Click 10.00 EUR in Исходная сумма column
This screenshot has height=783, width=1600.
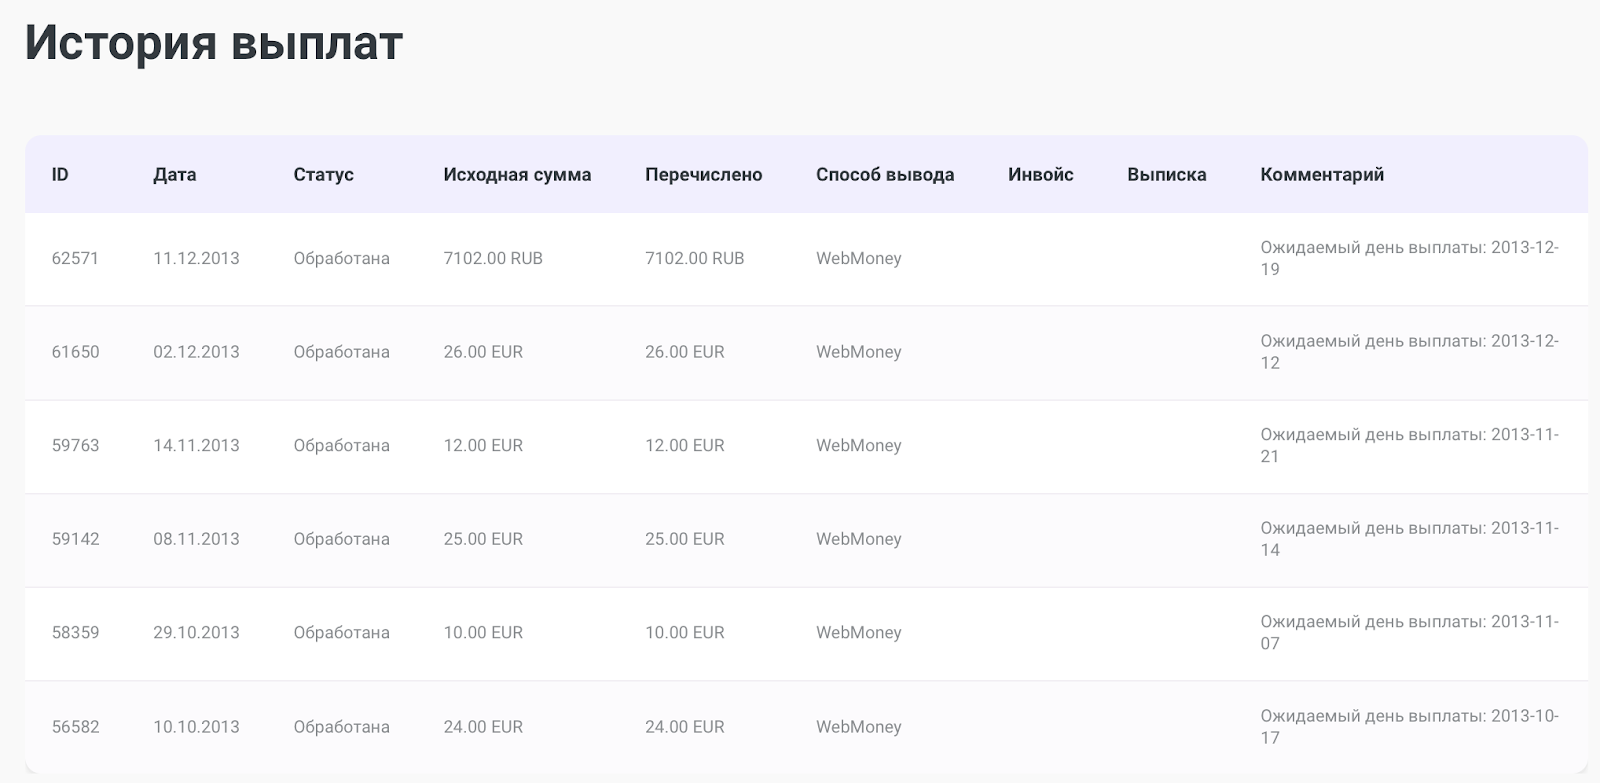[x=483, y=632]
